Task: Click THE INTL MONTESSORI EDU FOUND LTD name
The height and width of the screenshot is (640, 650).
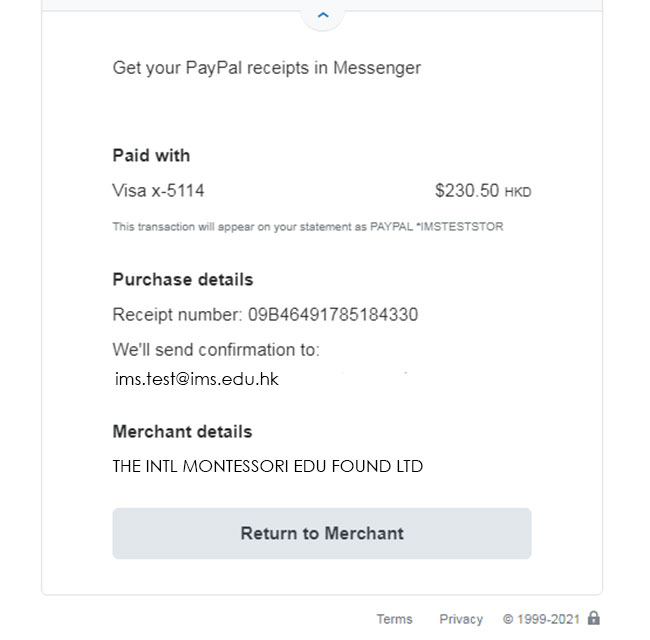Action: coord(268,466)
